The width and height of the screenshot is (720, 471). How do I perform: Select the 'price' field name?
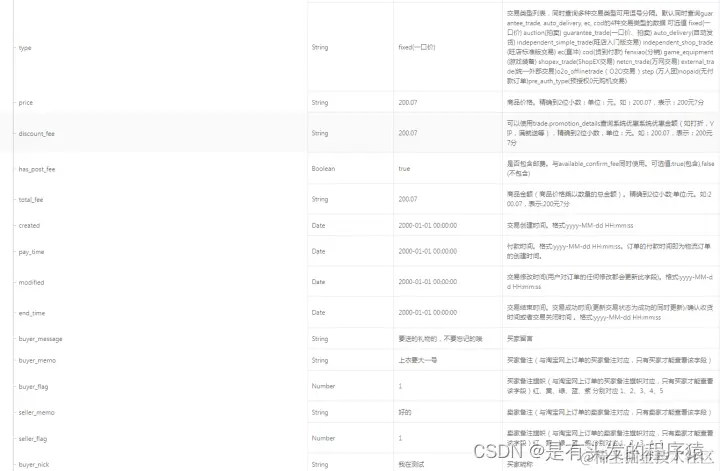(26, 102)
